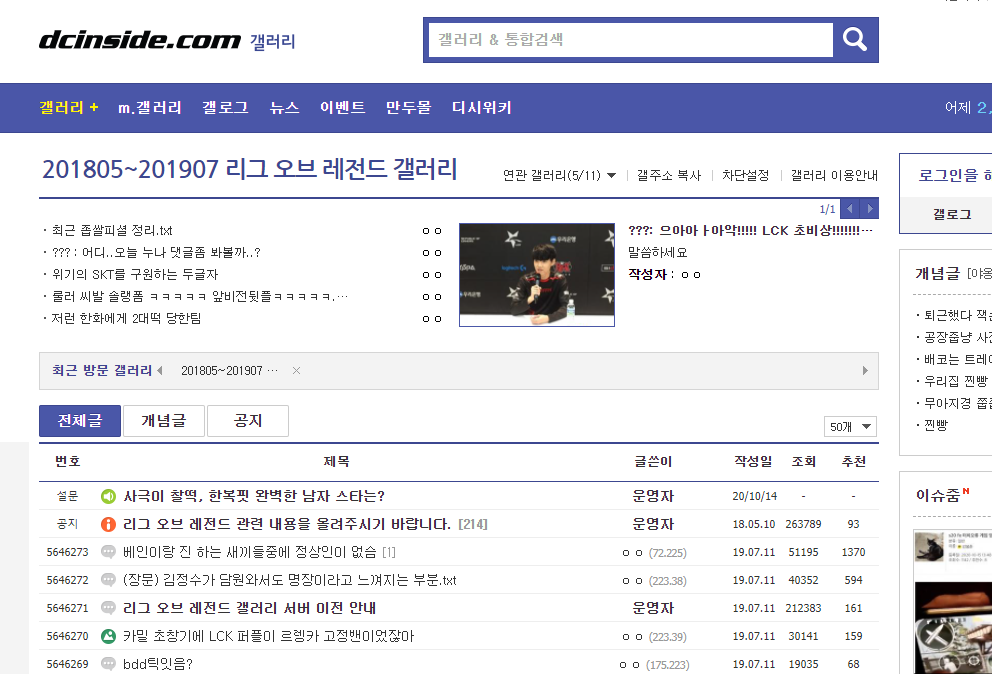Viewport: 992px width, 674px height.
Task: Open post 어디..오늘 누나 댓글좀 봐볼까..?
Action: pyautogui.click(x=156, y=253)
